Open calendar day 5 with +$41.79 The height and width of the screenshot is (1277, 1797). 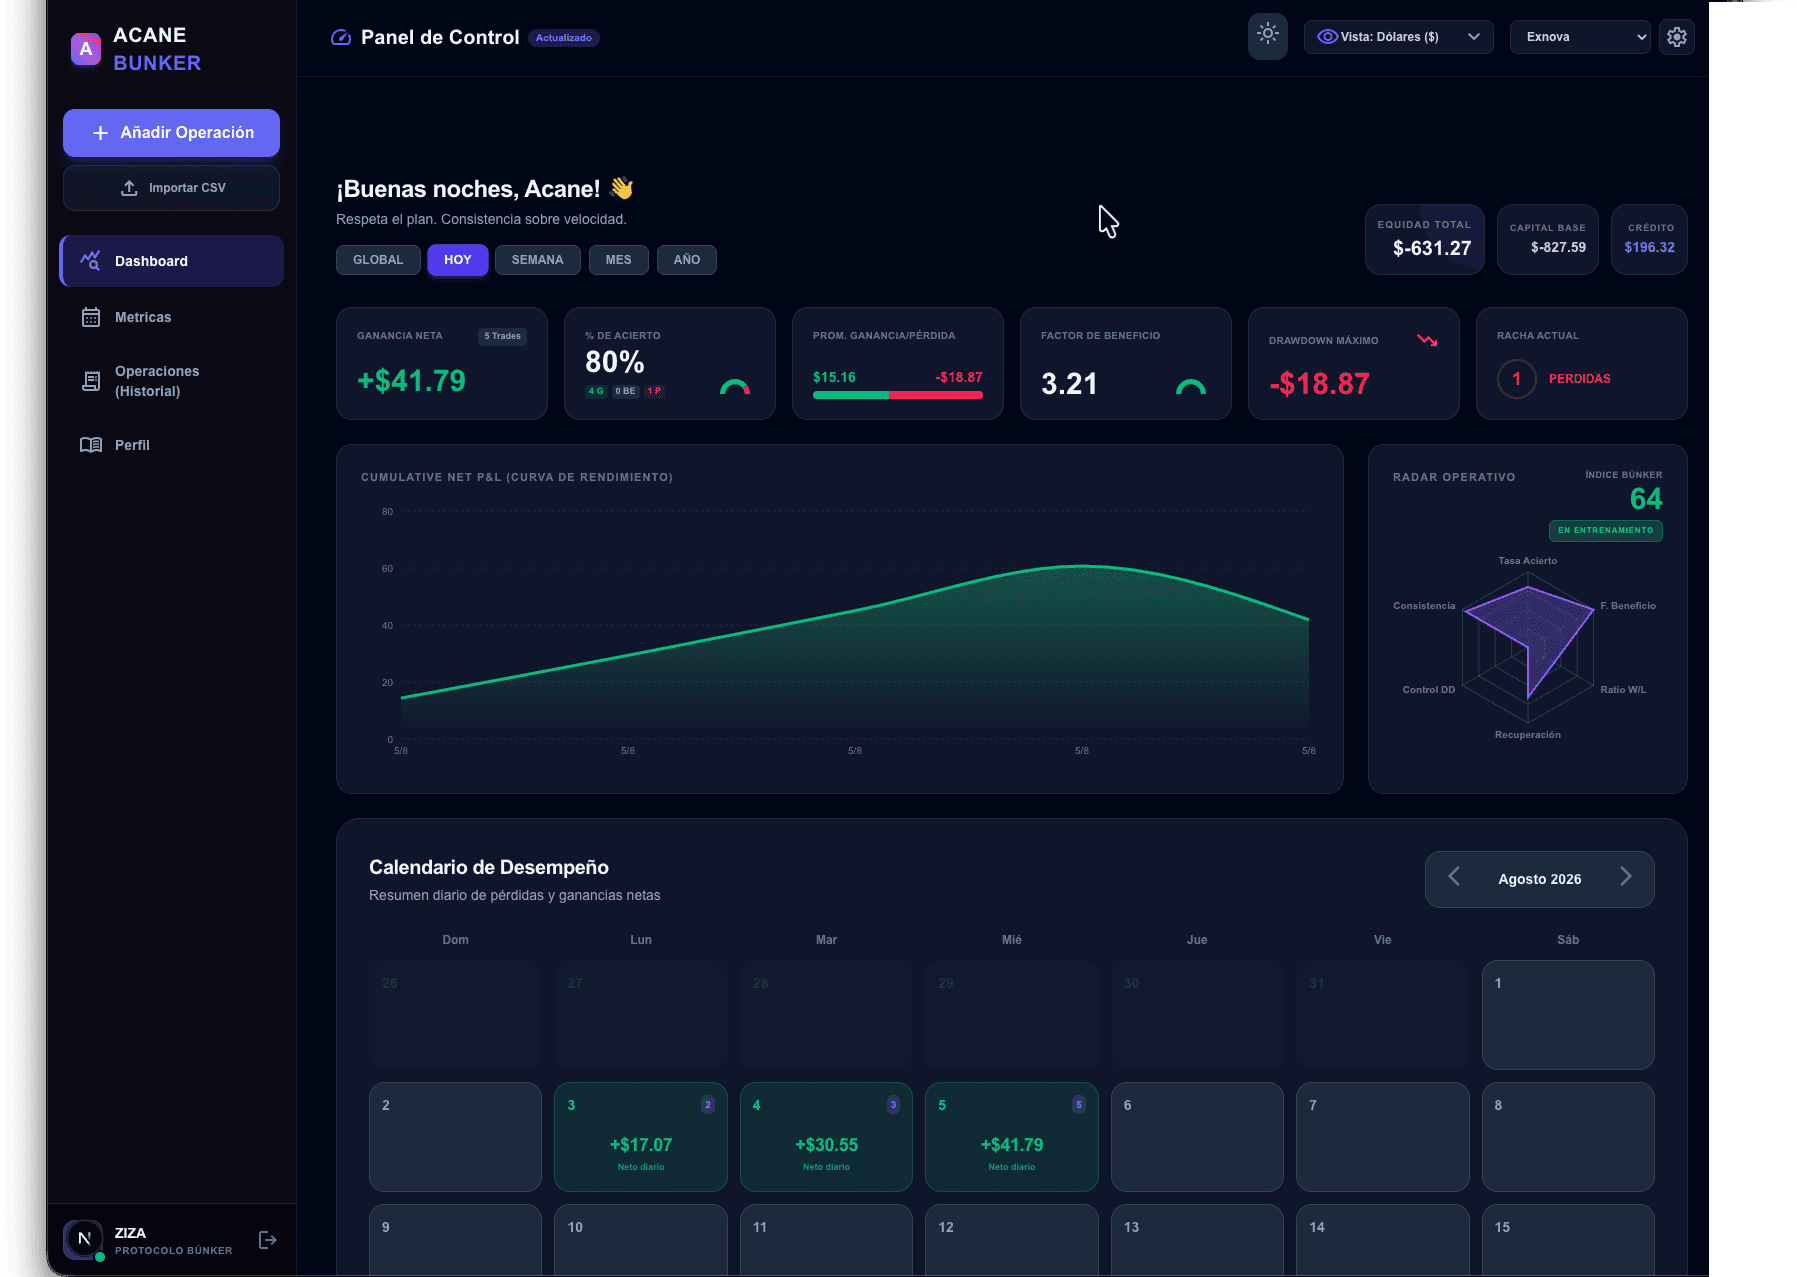[1011, 1137]
